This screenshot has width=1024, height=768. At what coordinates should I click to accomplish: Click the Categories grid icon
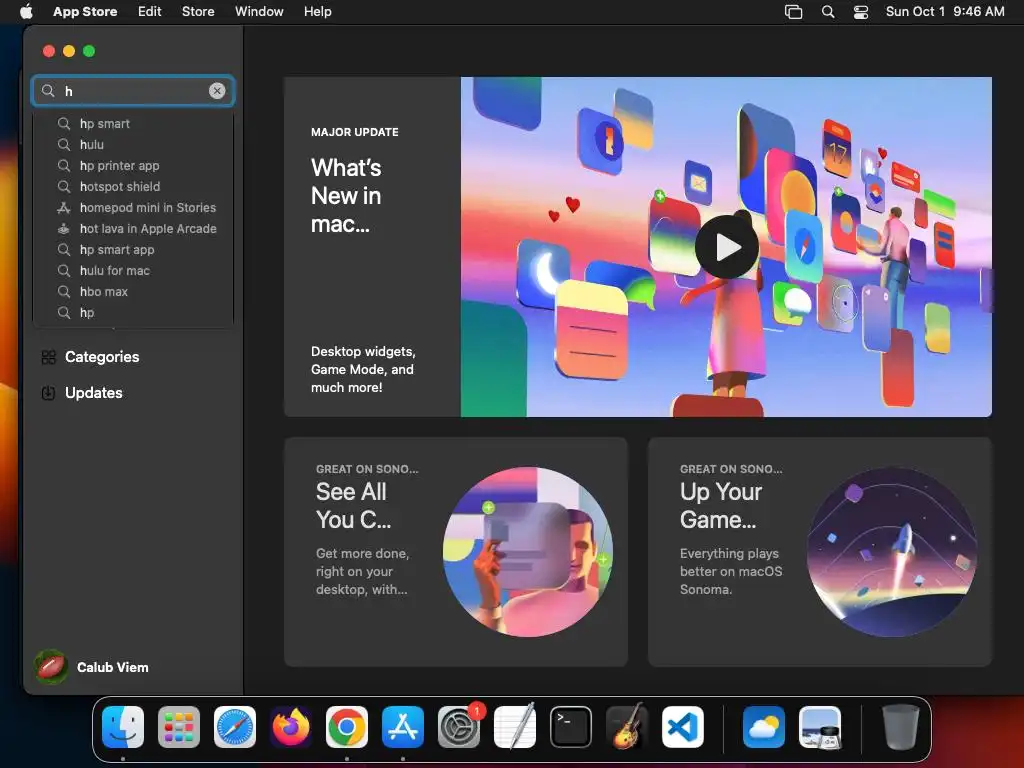pyautogui.click(x=48, y=357)
